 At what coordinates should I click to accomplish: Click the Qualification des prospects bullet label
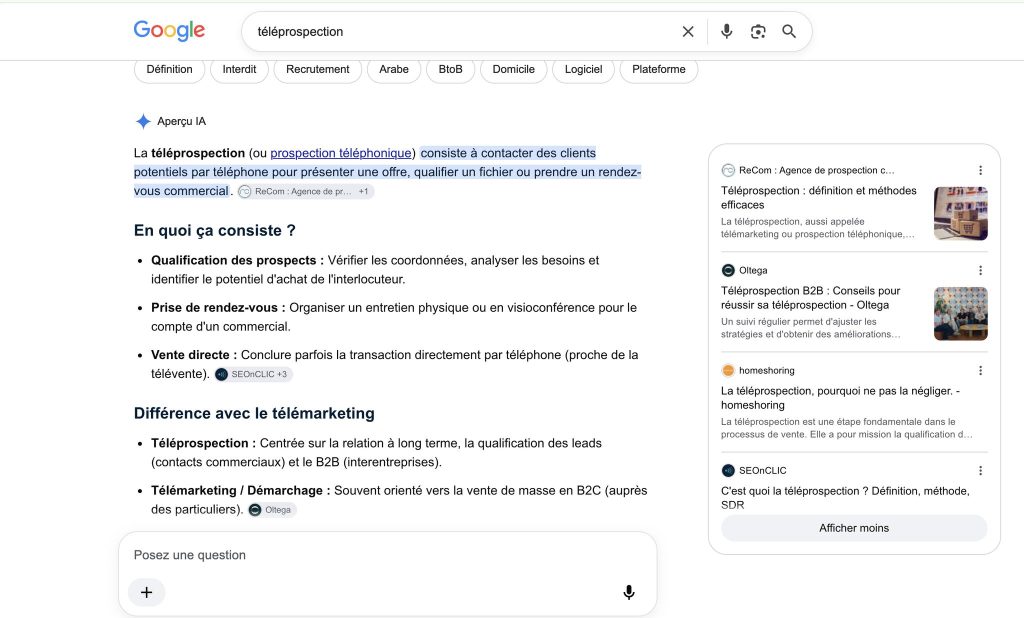tap(237, 260)
